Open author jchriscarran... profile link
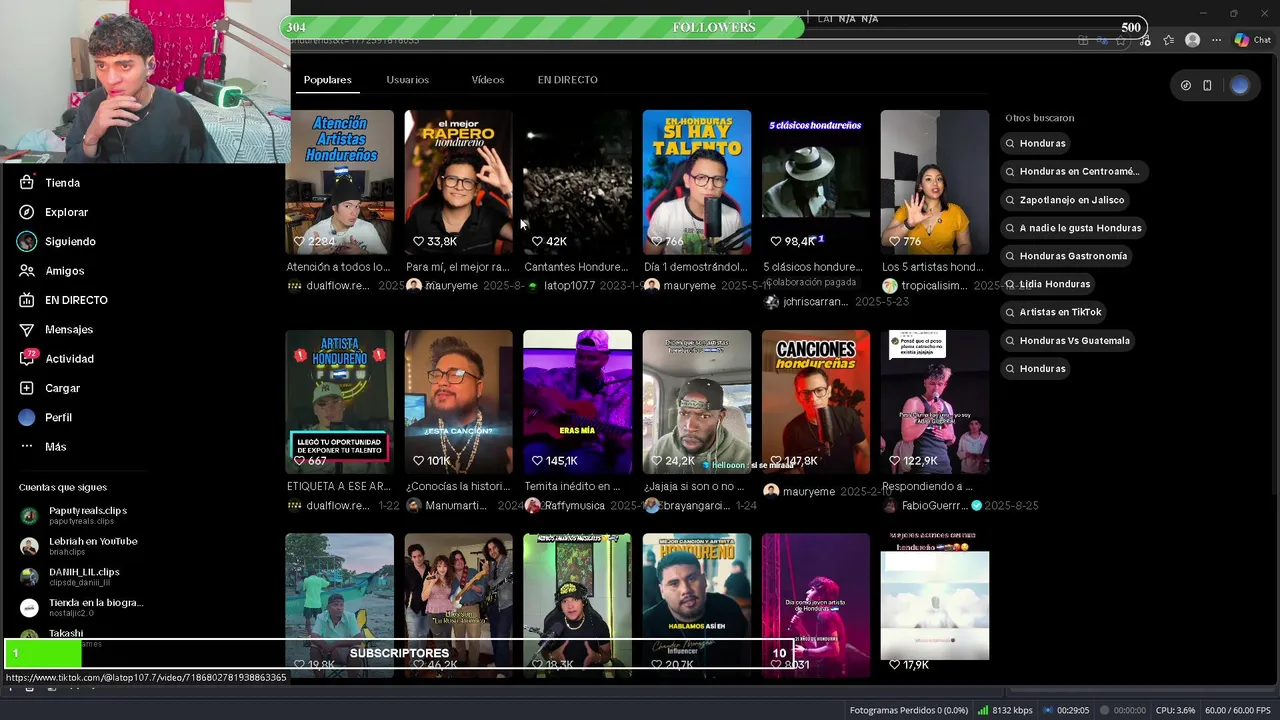Screen dimensions: 1280x720 tap(815, 302)
